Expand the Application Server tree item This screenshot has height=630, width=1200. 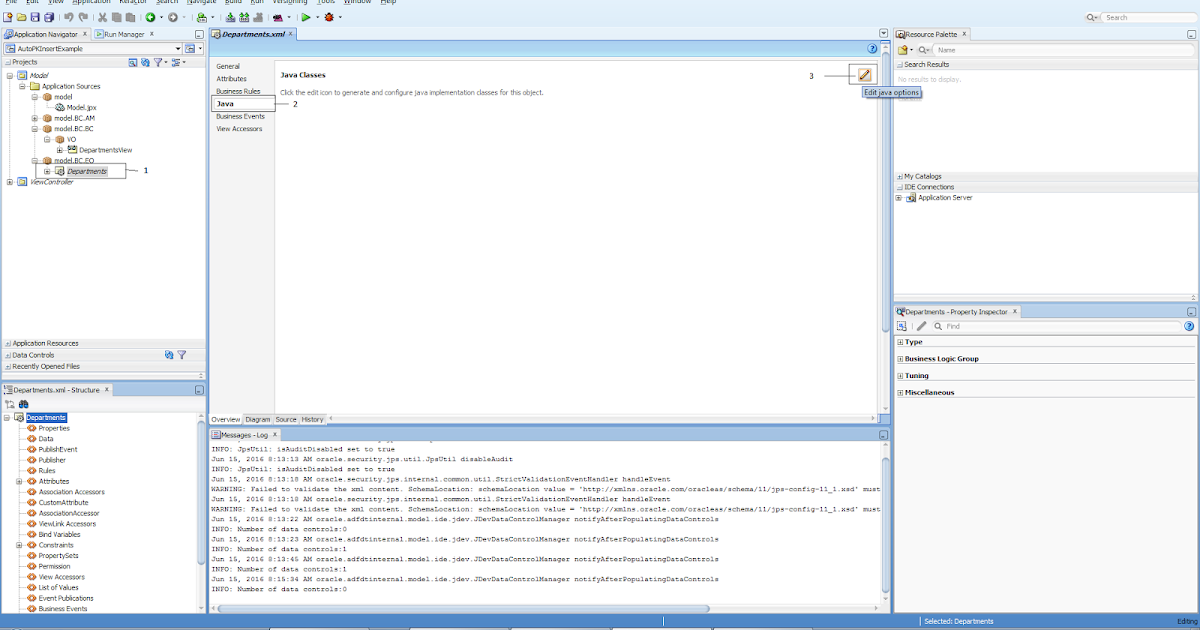pyautogui.click(x=899, y=197)
